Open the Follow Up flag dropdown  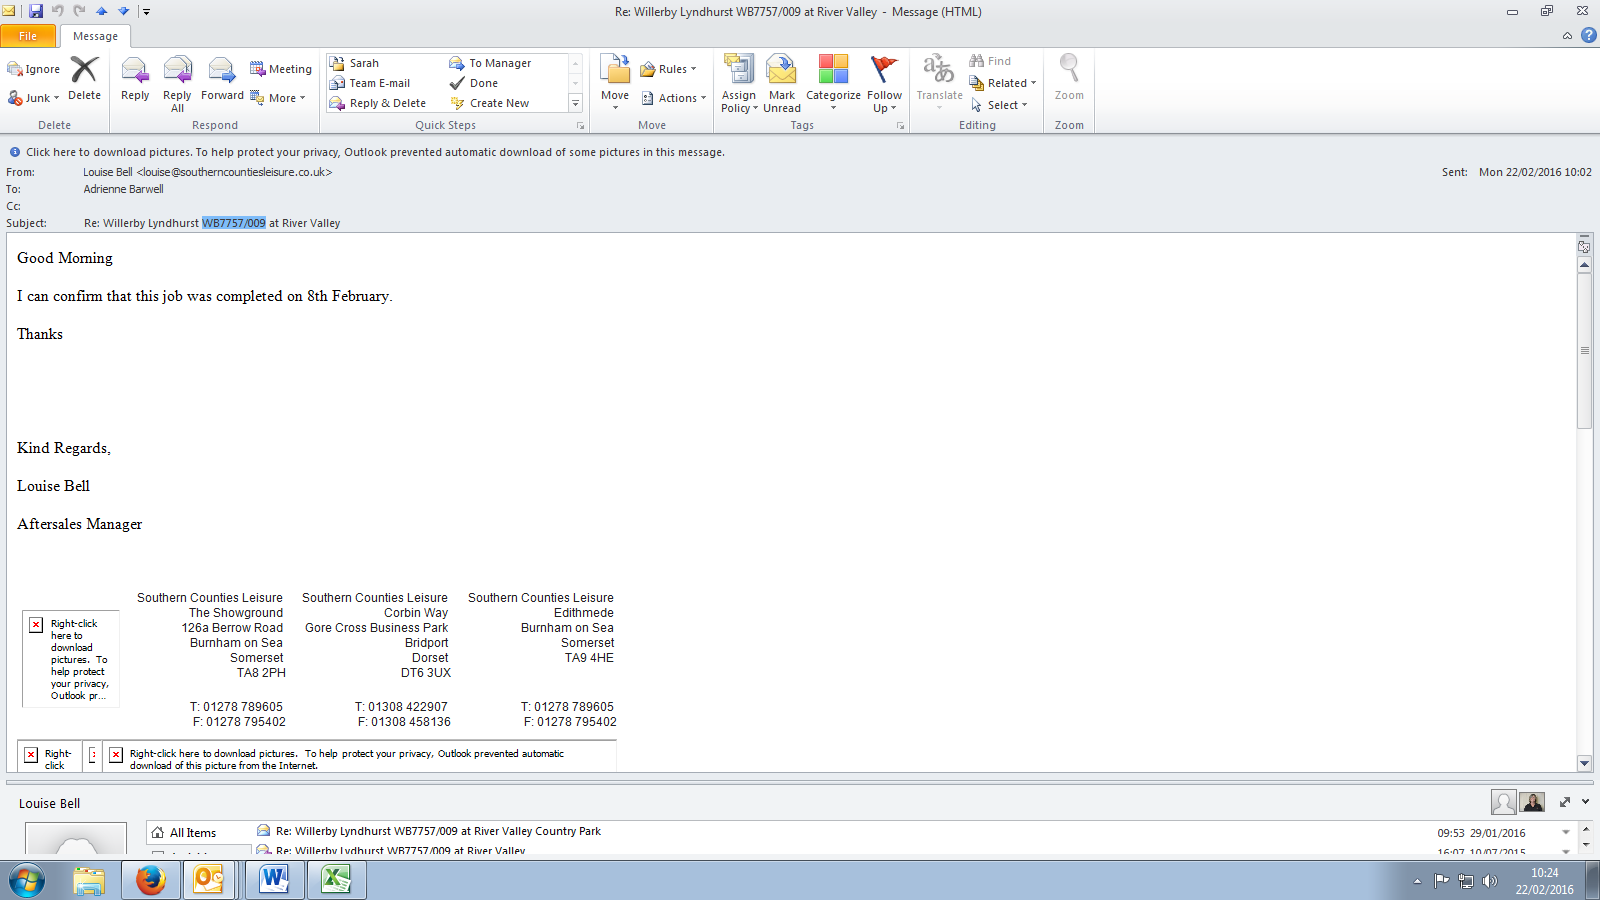[884, 84]
